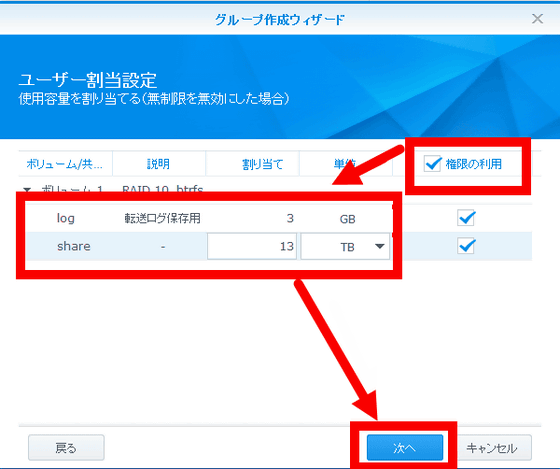Select the share folder name

[x=74, y=246]
